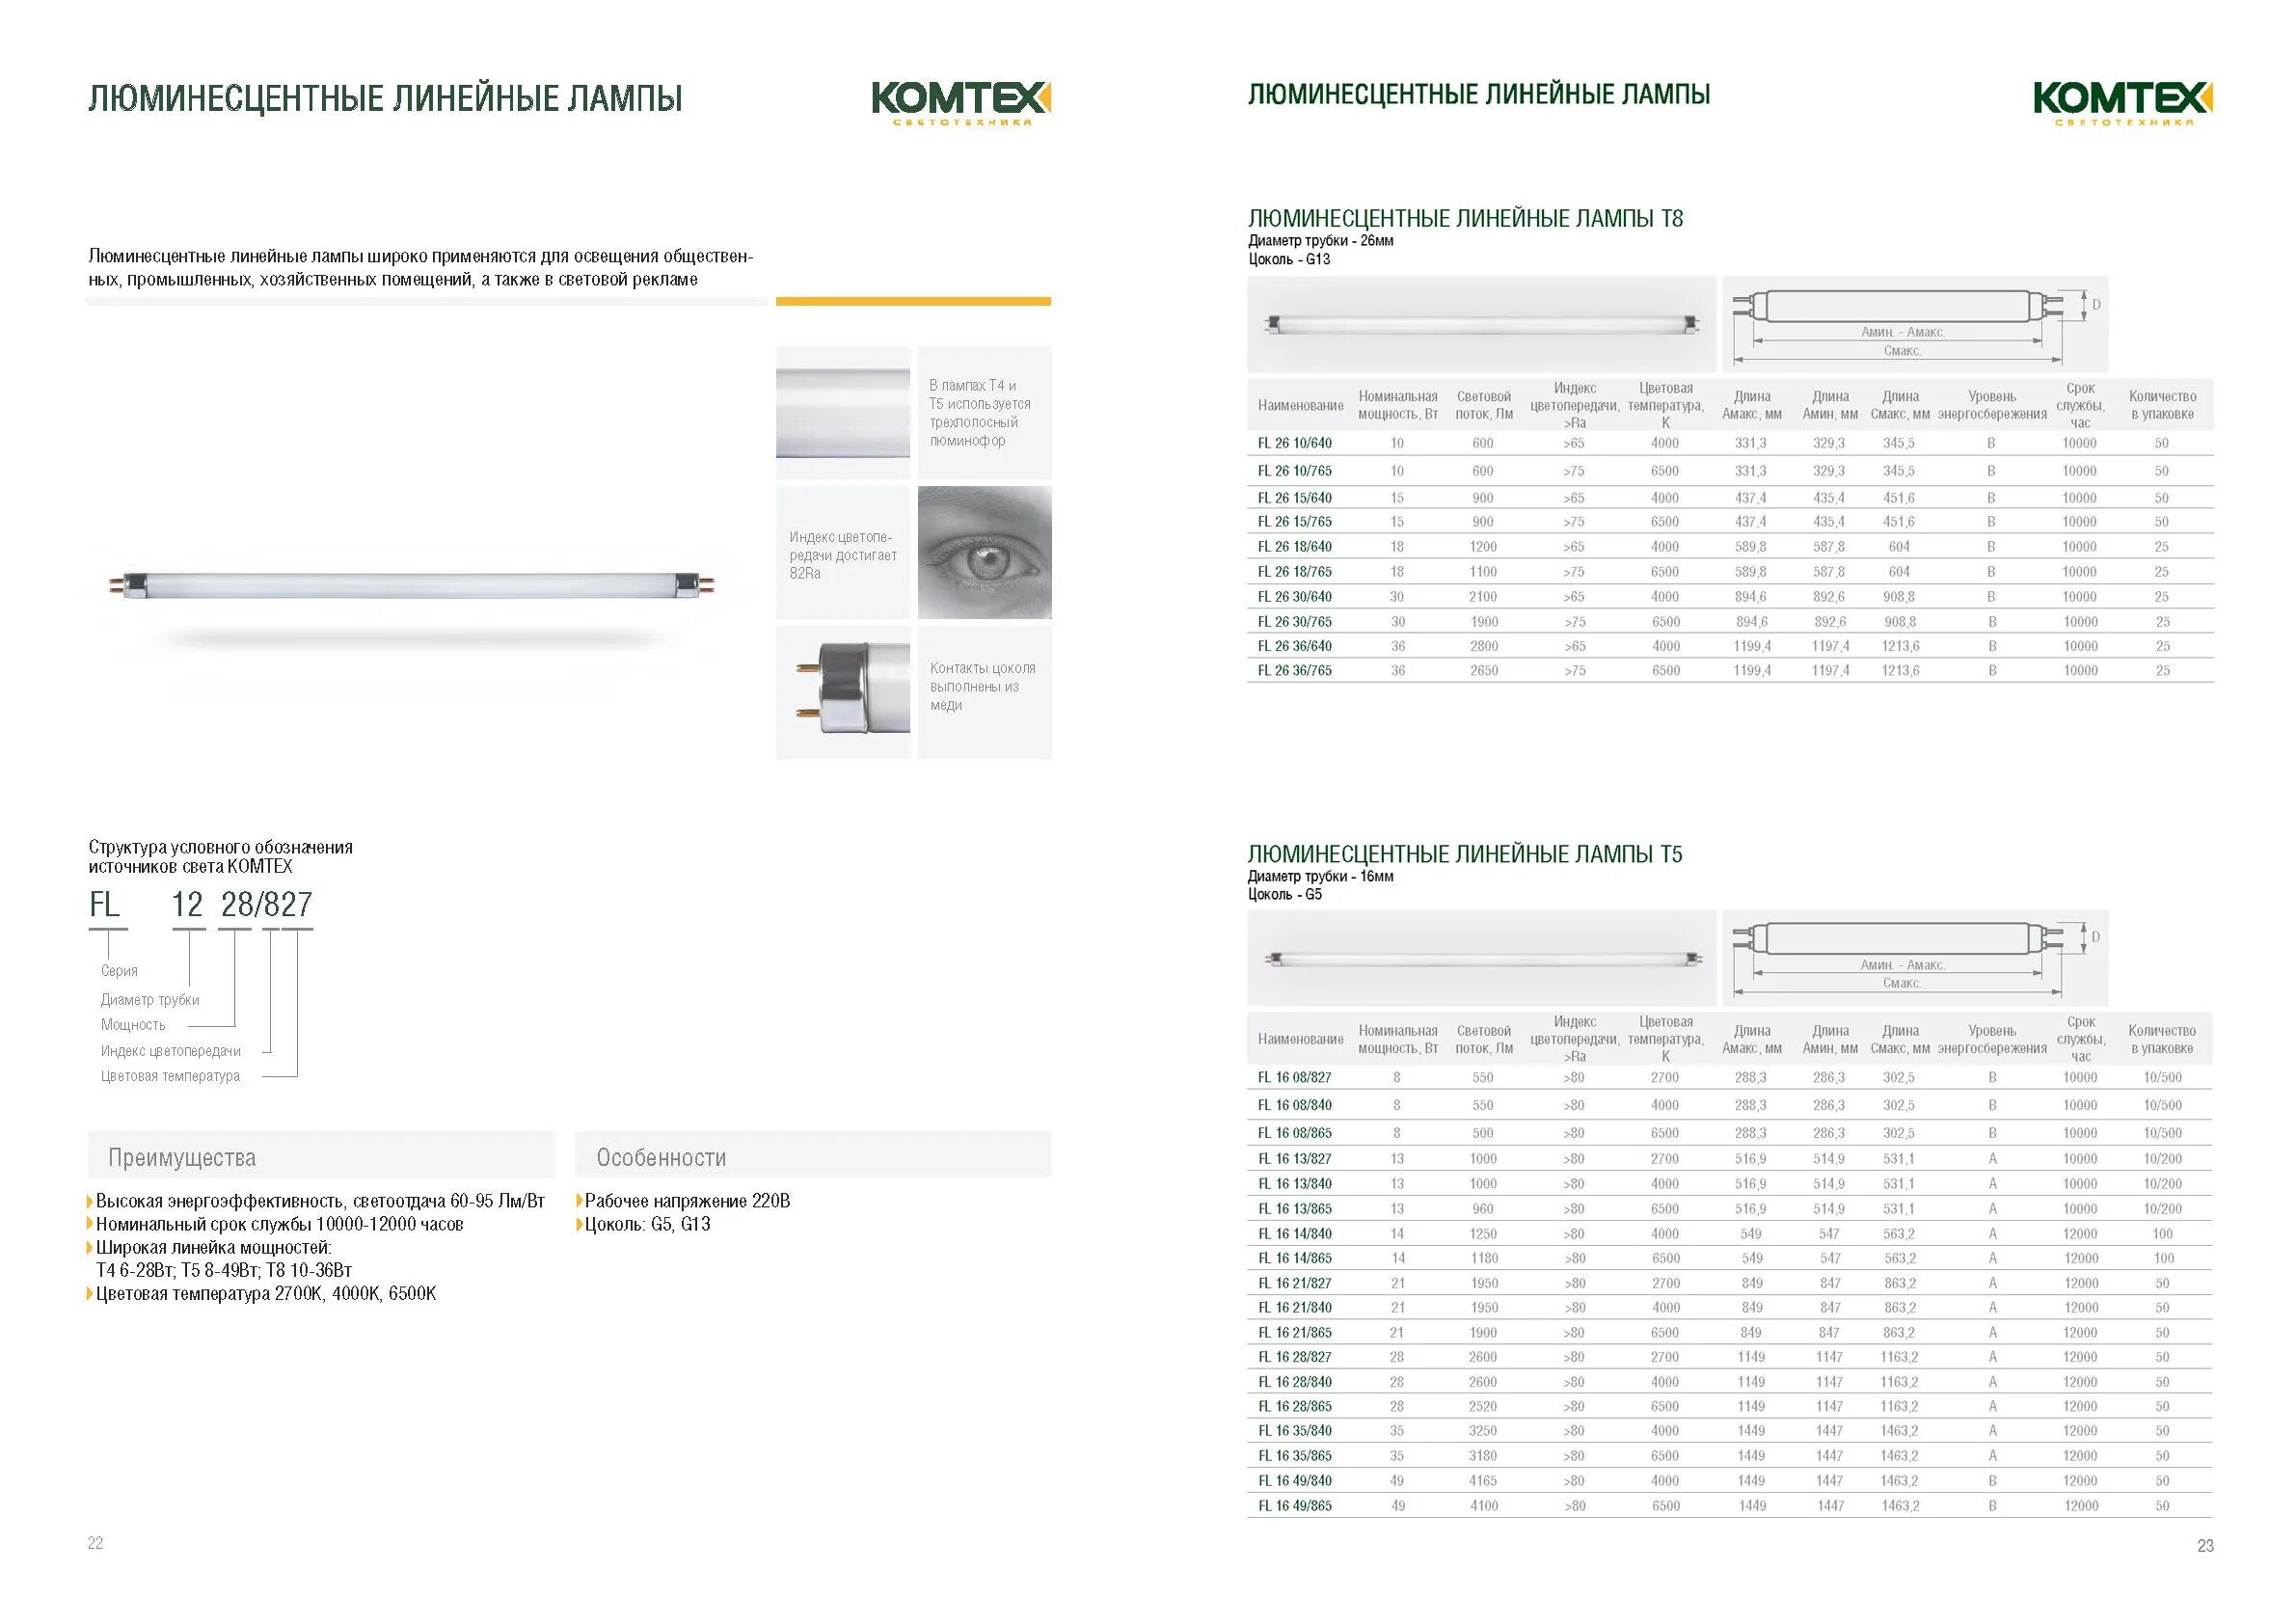Click the T5 lamp dimension diagram
The width and height of the screenshot is (2296, 1624).
click(1914, 958)
